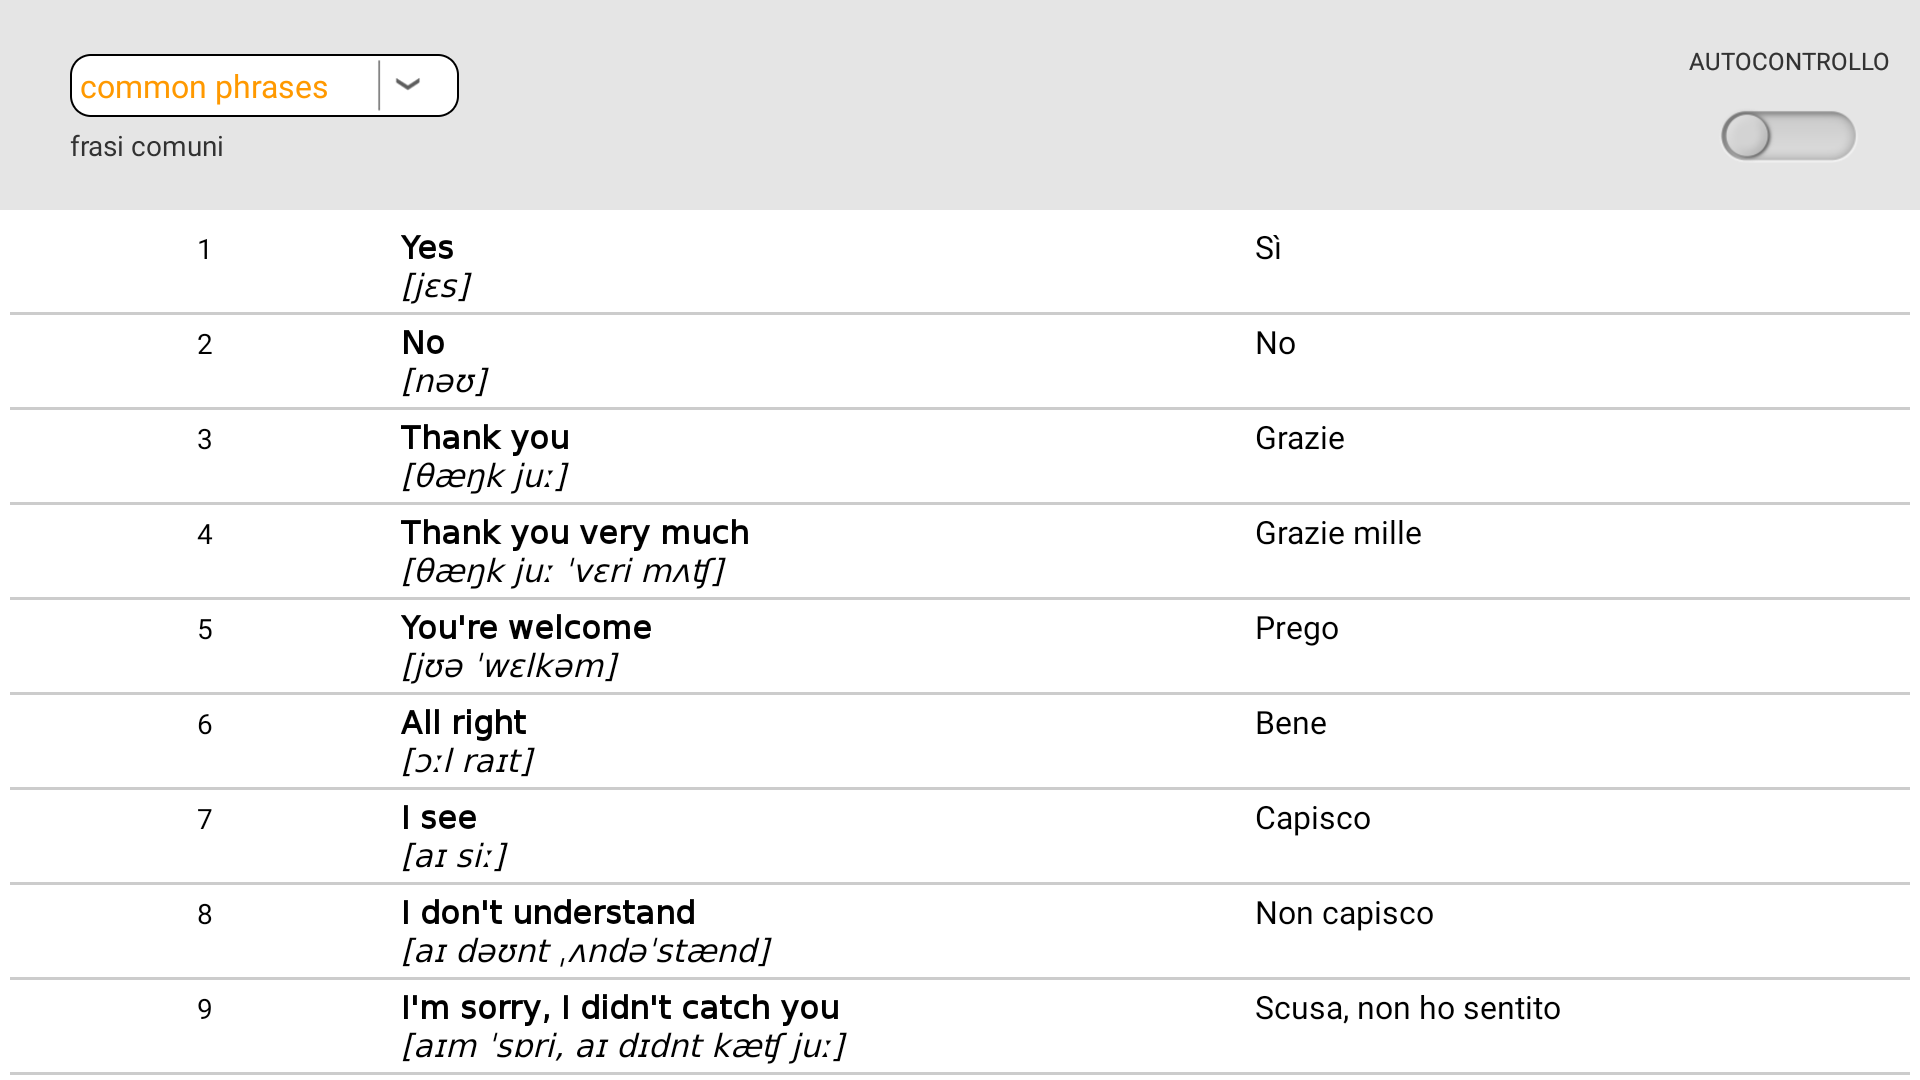Select the "I see" phrase
The image size is (1920, 1080).
pos(439,818)
